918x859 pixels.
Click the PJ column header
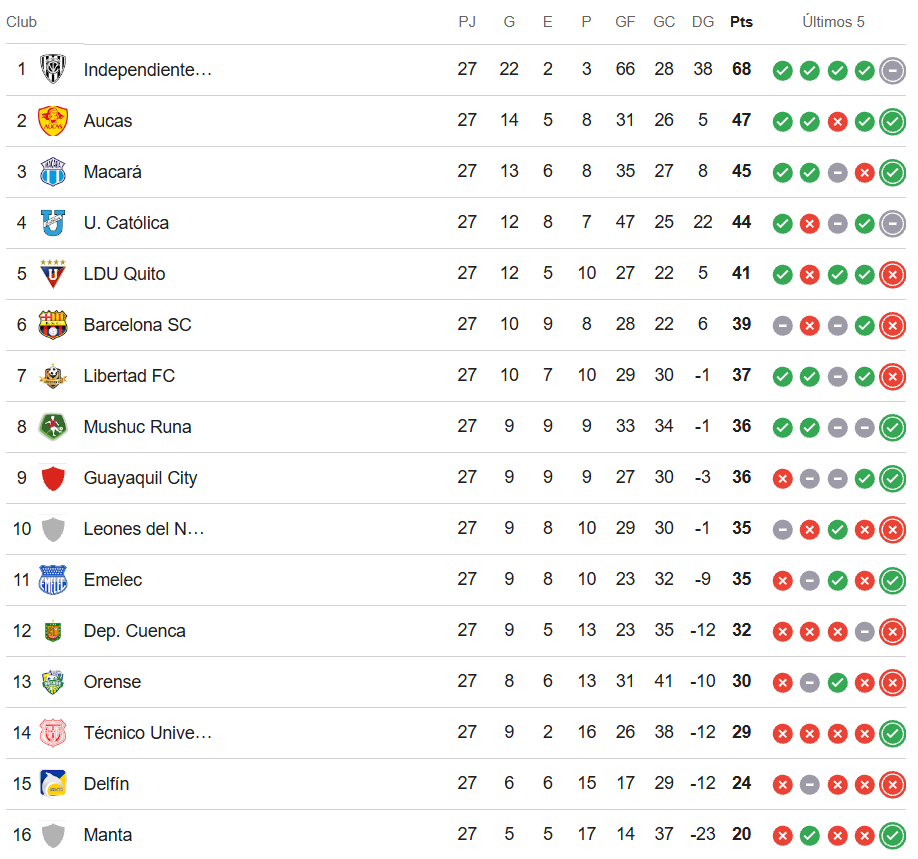coord(467,22)
